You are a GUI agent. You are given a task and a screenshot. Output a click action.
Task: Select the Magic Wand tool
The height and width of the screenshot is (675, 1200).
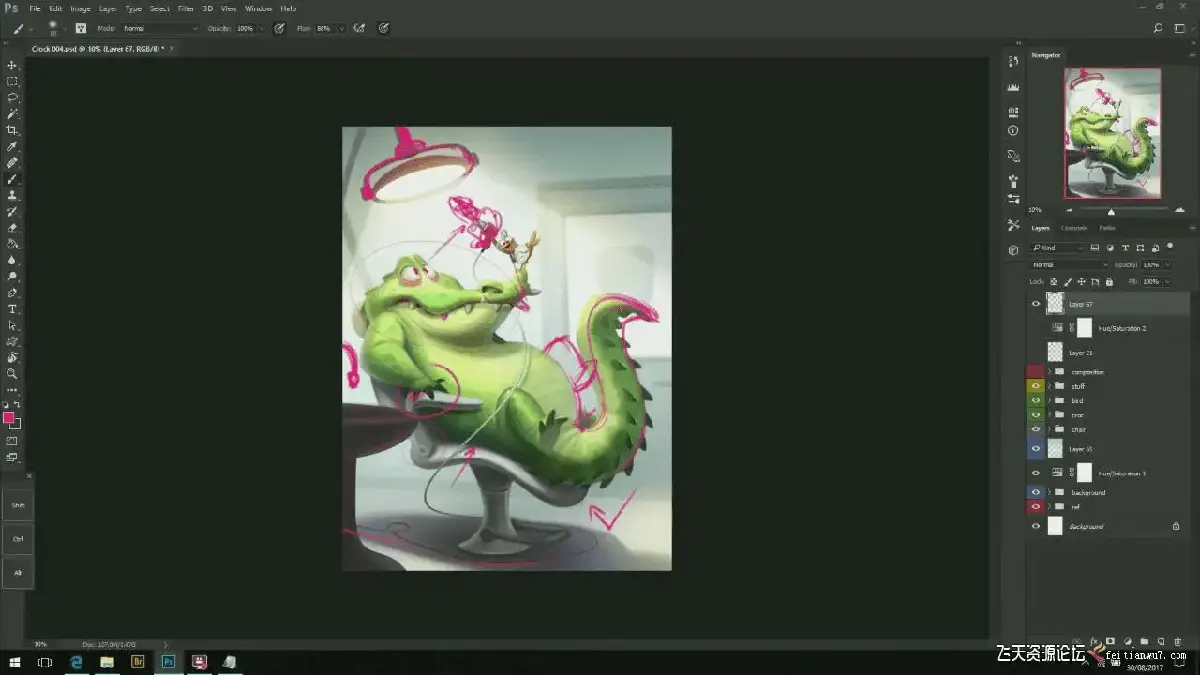(x=12, y=113)
